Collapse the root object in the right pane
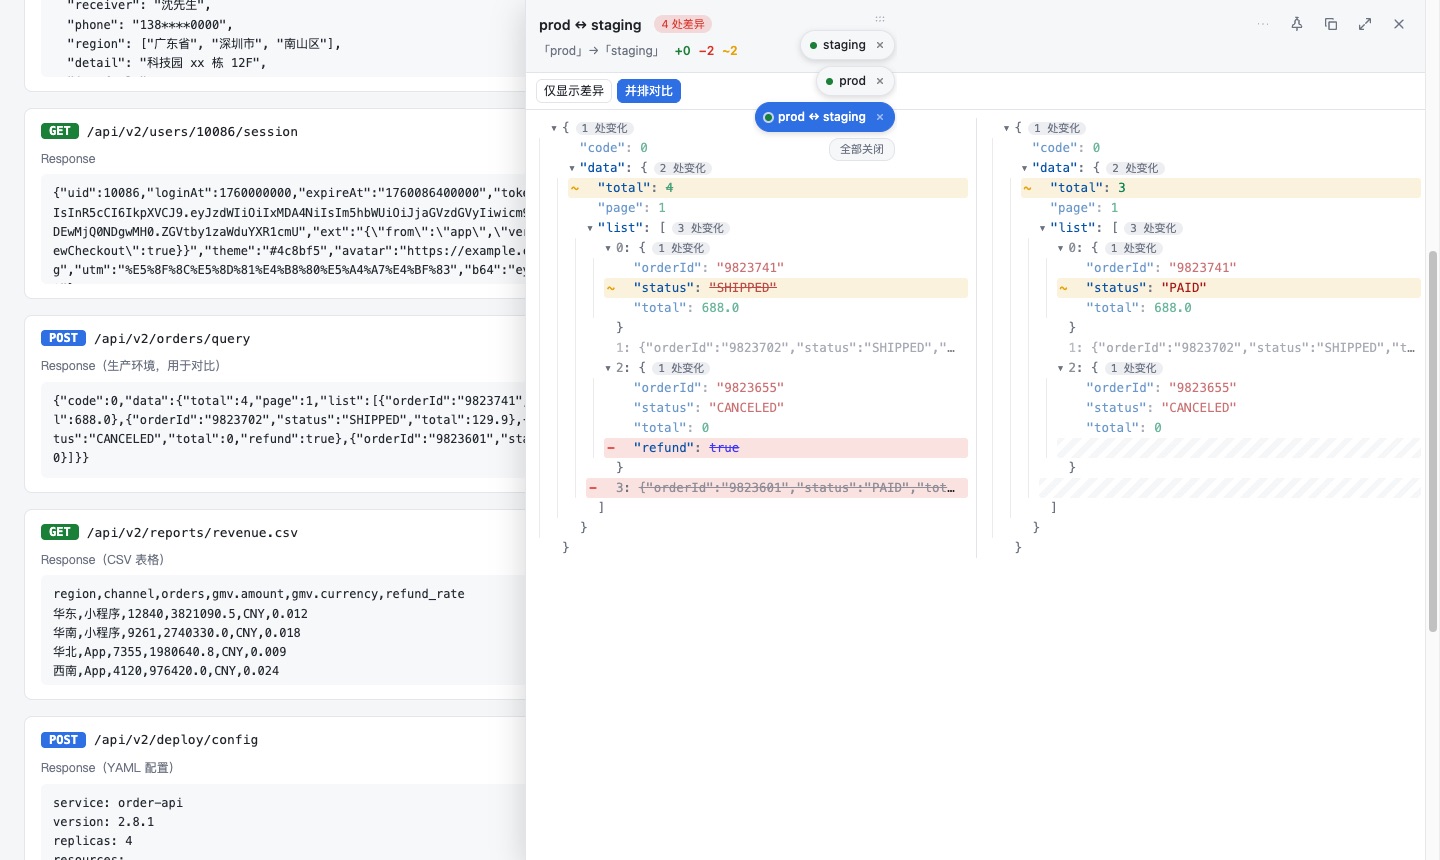 click(1006, 128)
